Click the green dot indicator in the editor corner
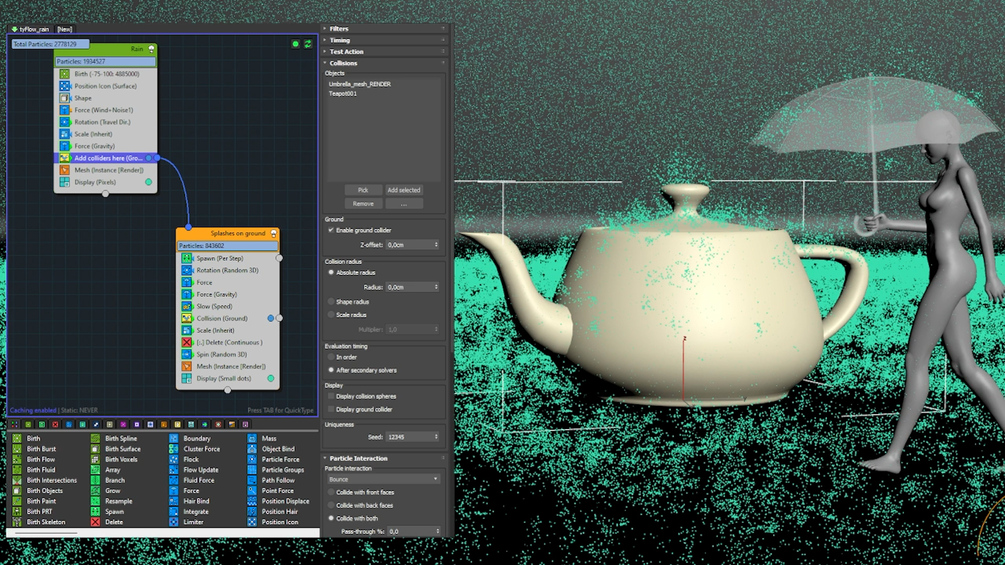This screenshot has height=565, width=1005. tap(295, 44)
